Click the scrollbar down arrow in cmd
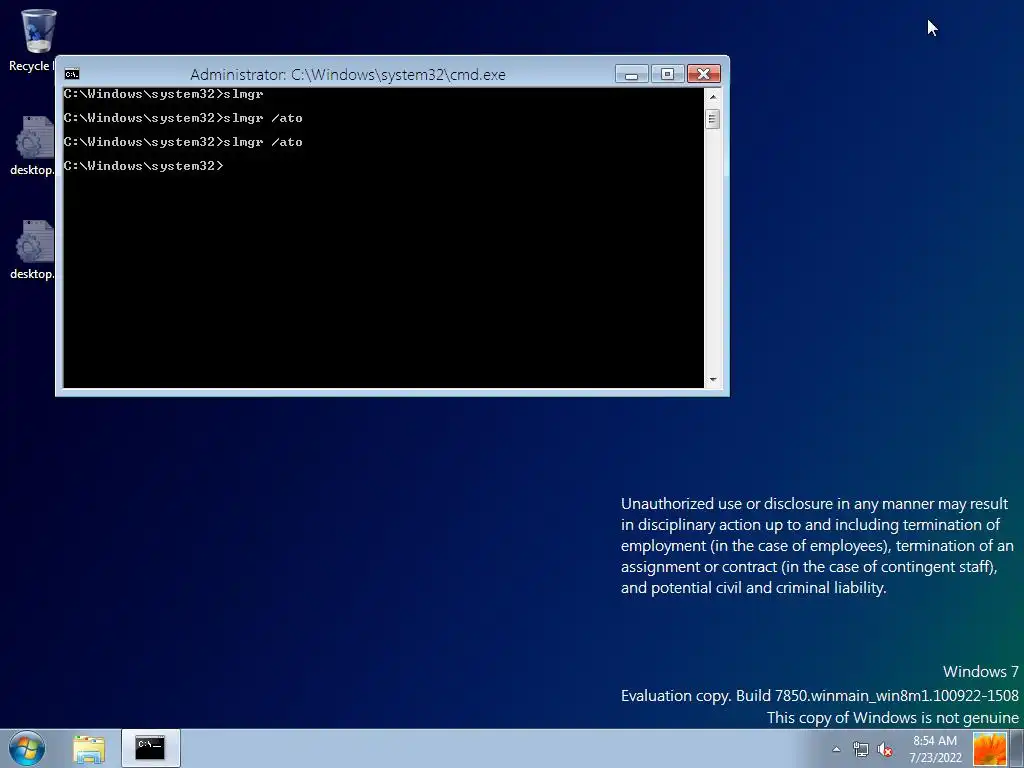1024x768 pixels. (x=712, y=379)
